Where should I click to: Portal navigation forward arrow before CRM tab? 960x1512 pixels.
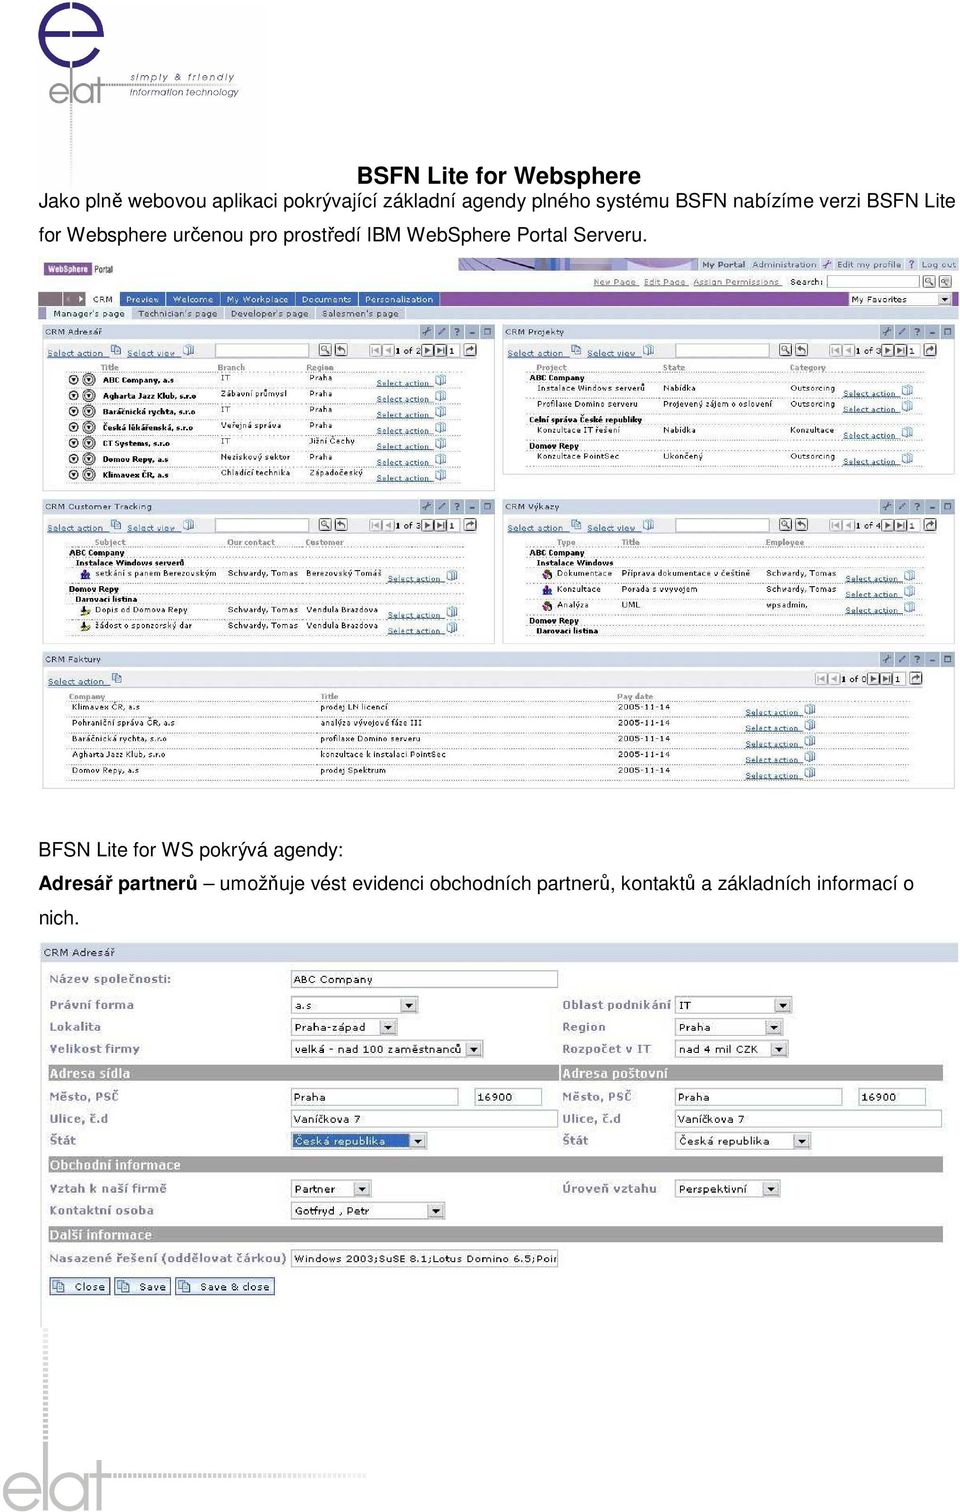click(x=81, y=299)
